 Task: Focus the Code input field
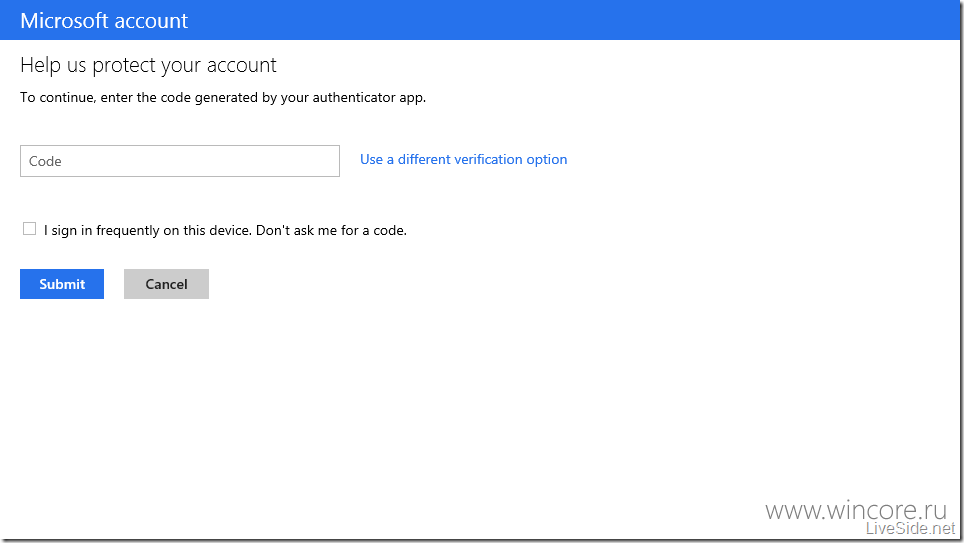(x=180, y=161)
